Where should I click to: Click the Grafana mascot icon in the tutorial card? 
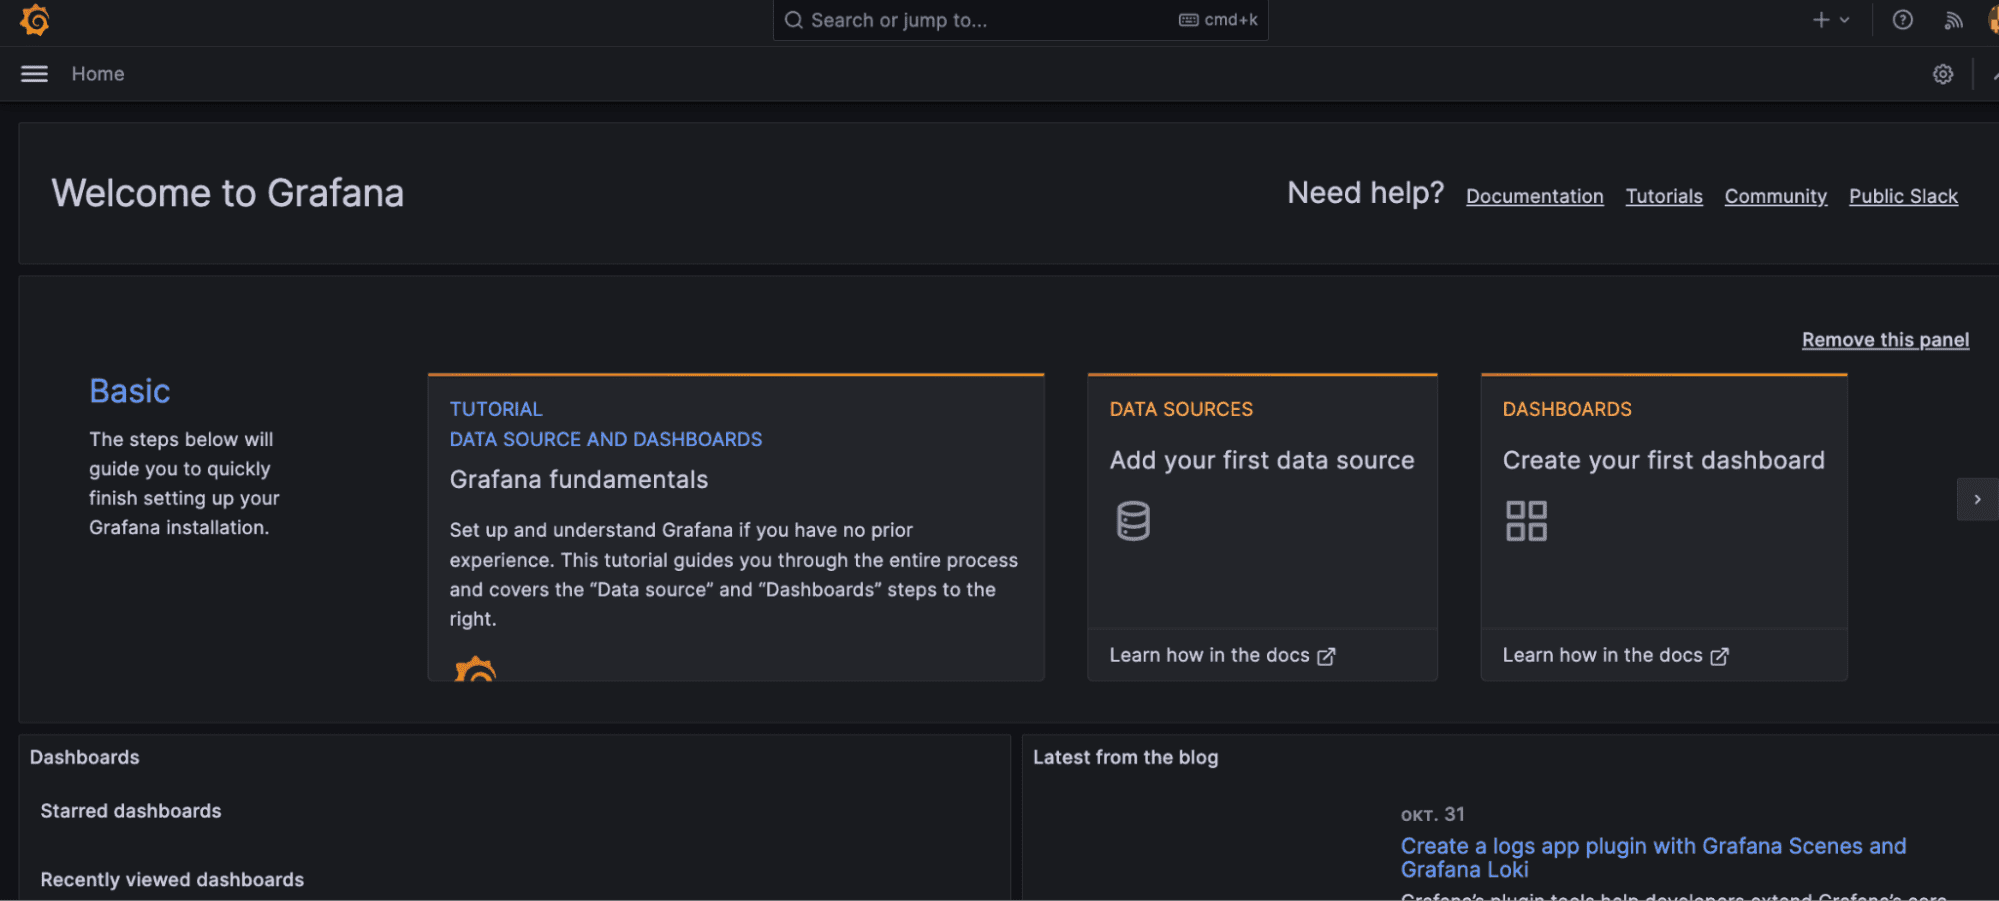tap(474, 668)
